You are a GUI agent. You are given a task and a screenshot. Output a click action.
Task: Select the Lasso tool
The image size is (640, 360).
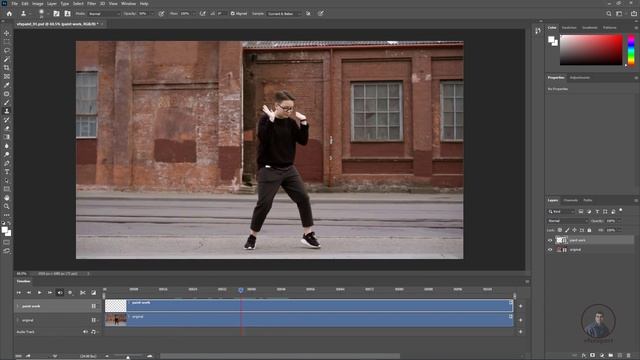tap(7, 51)
